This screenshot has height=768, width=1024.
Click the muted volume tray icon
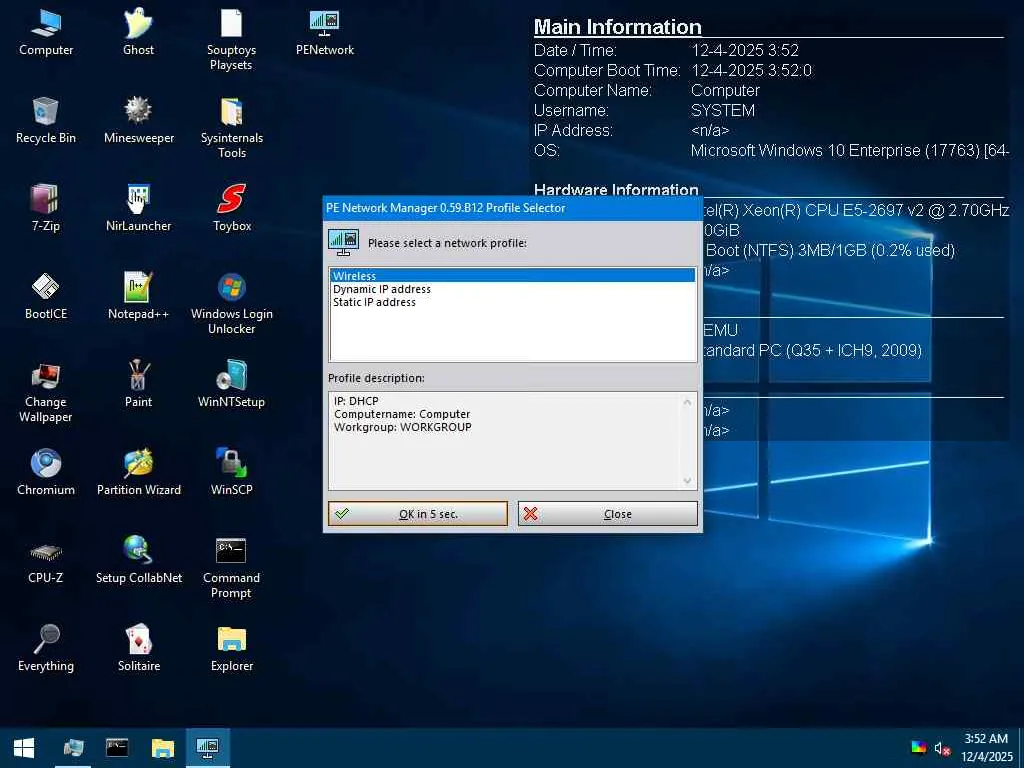pos(942,748)
